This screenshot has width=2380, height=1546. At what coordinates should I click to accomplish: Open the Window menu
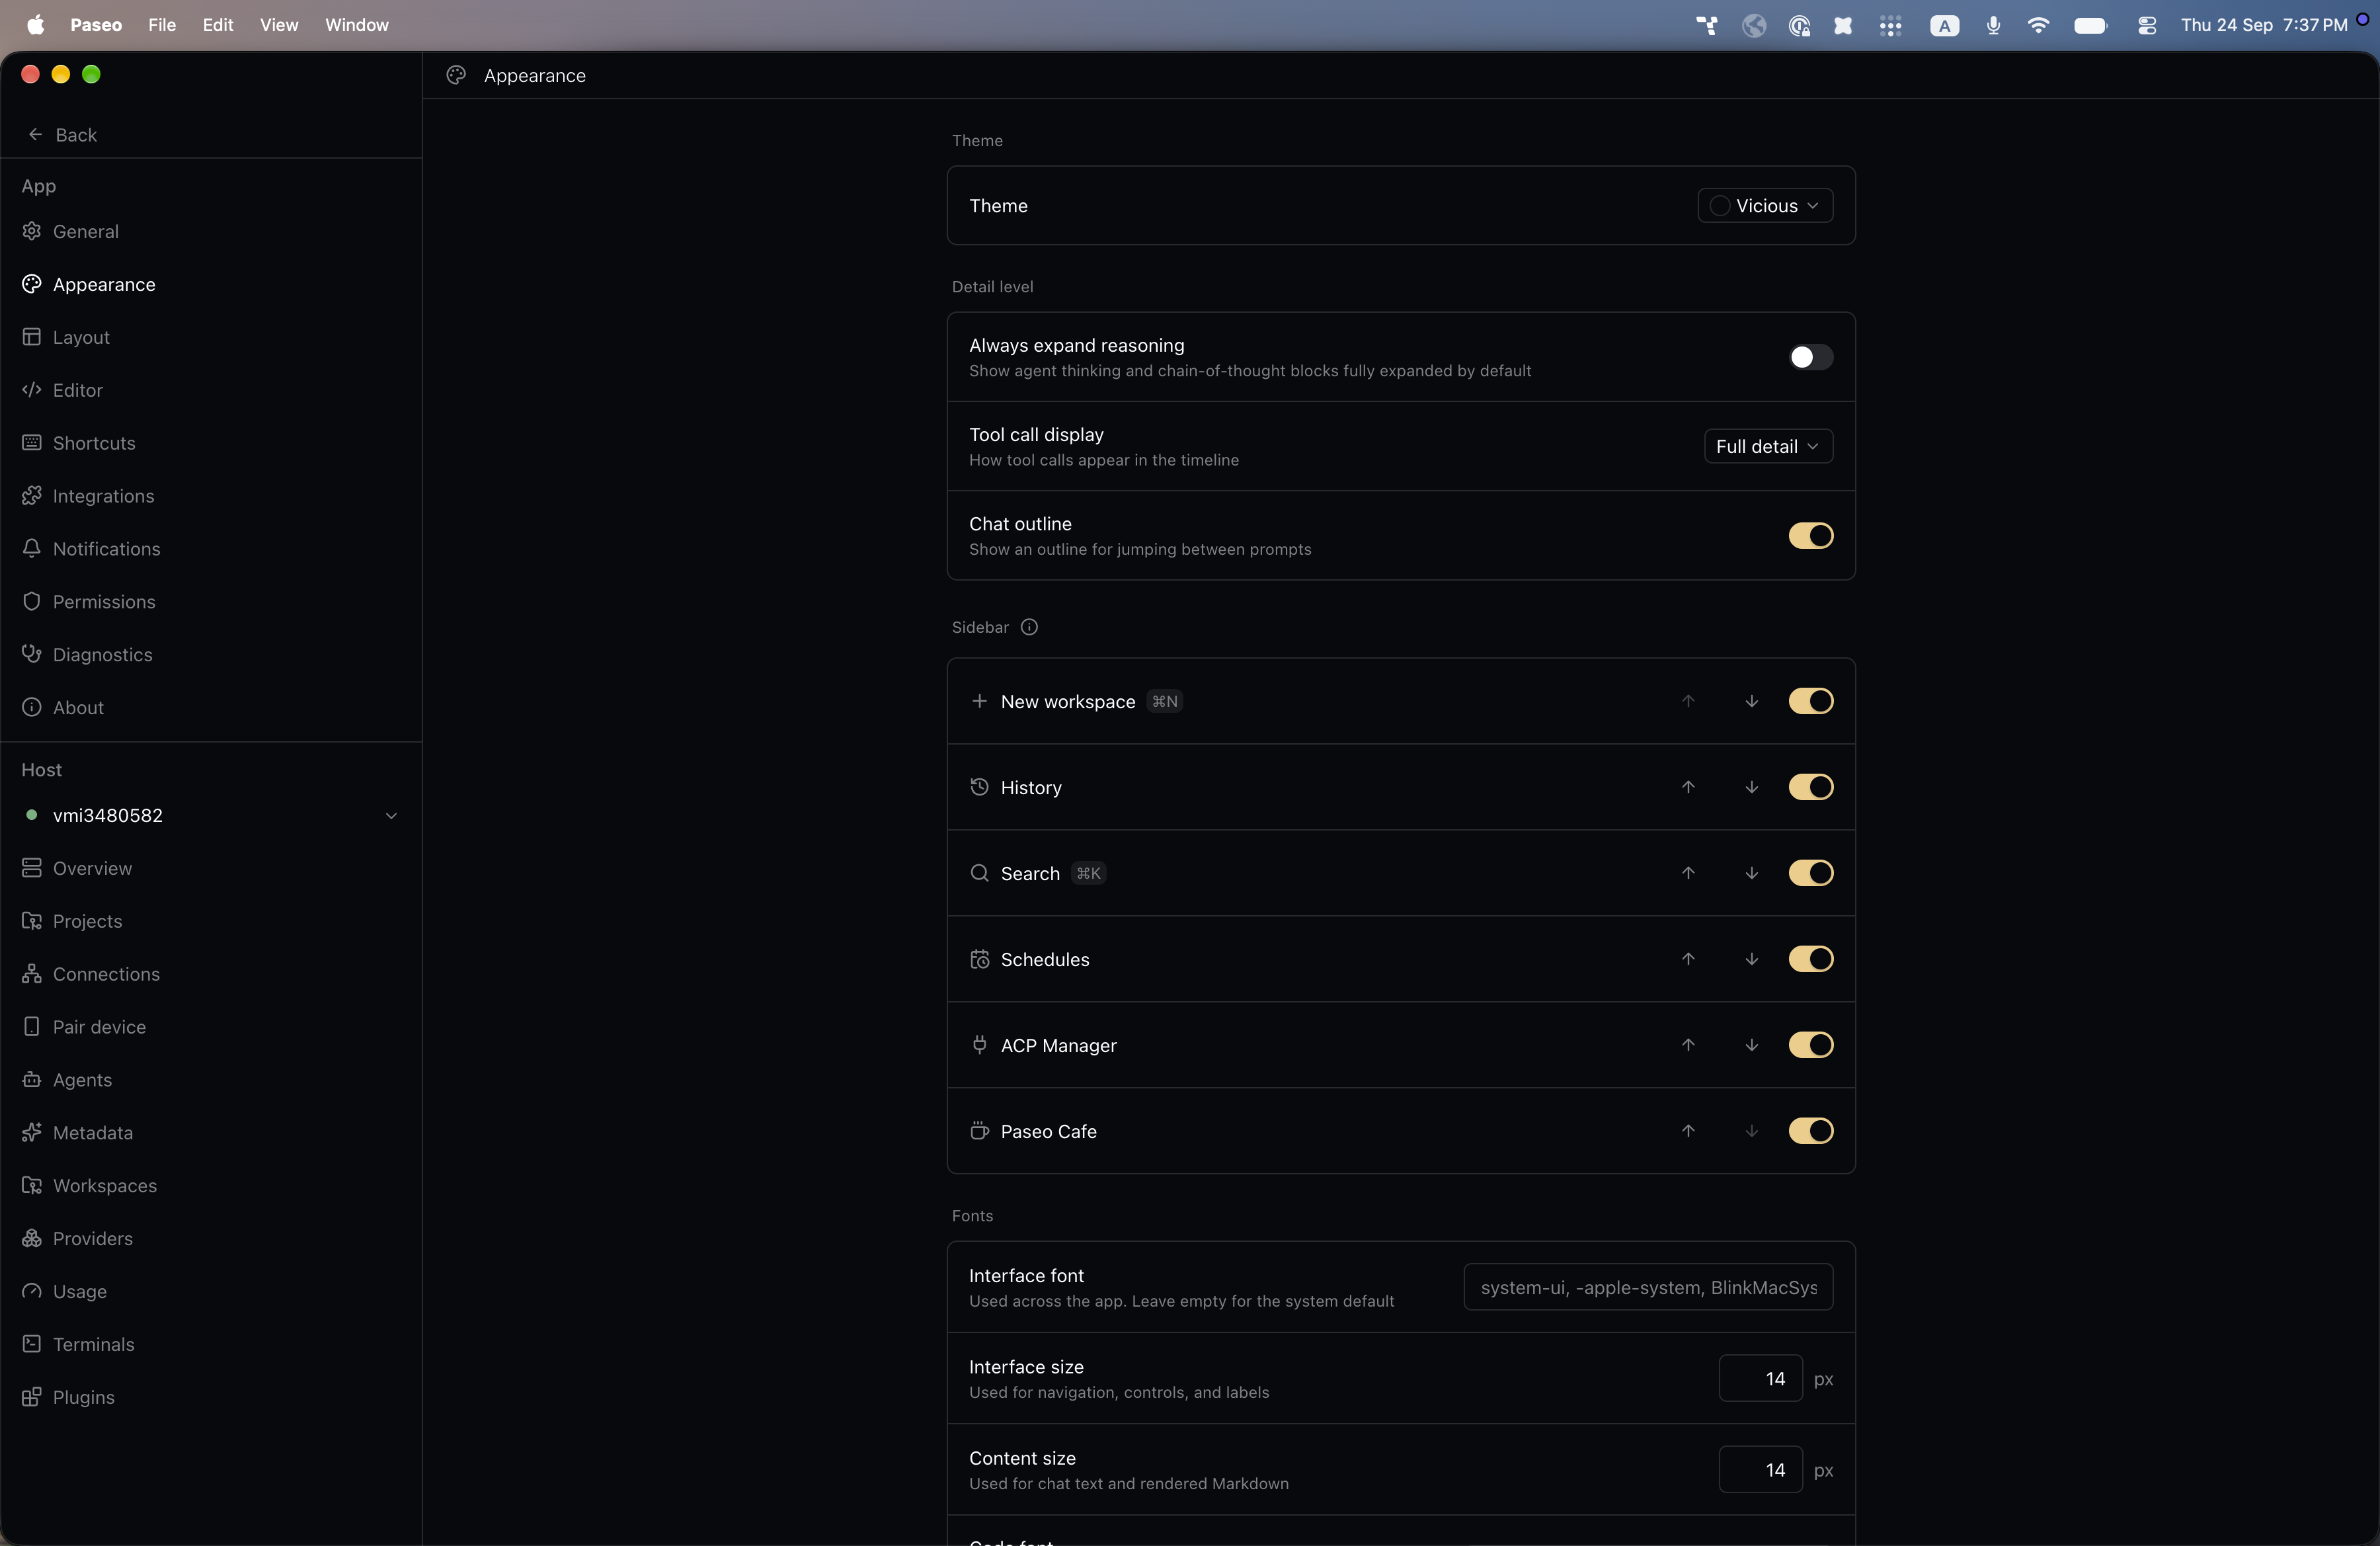[x=356, y=25]
